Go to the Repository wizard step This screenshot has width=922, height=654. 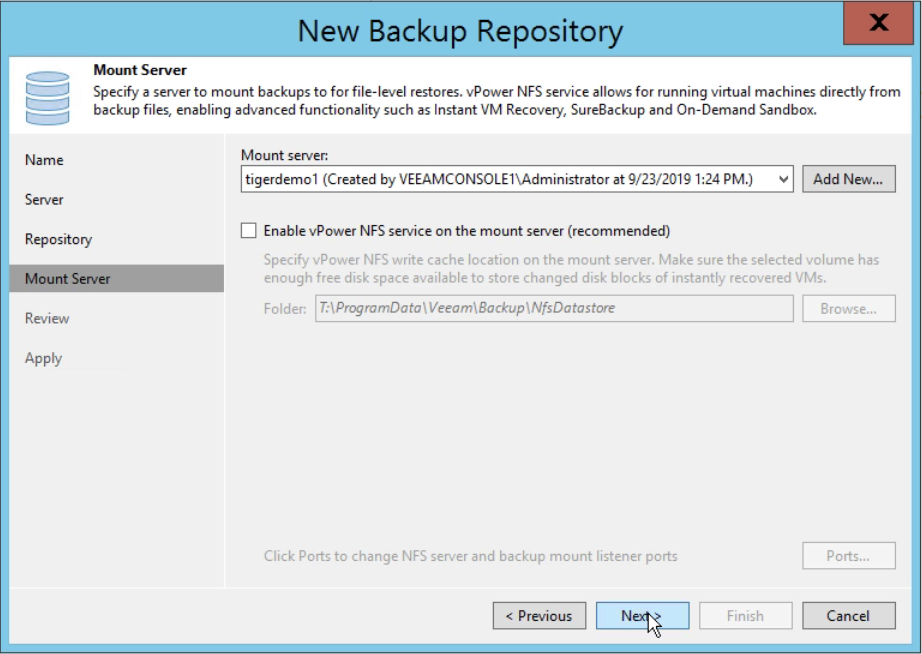point(58,239)
